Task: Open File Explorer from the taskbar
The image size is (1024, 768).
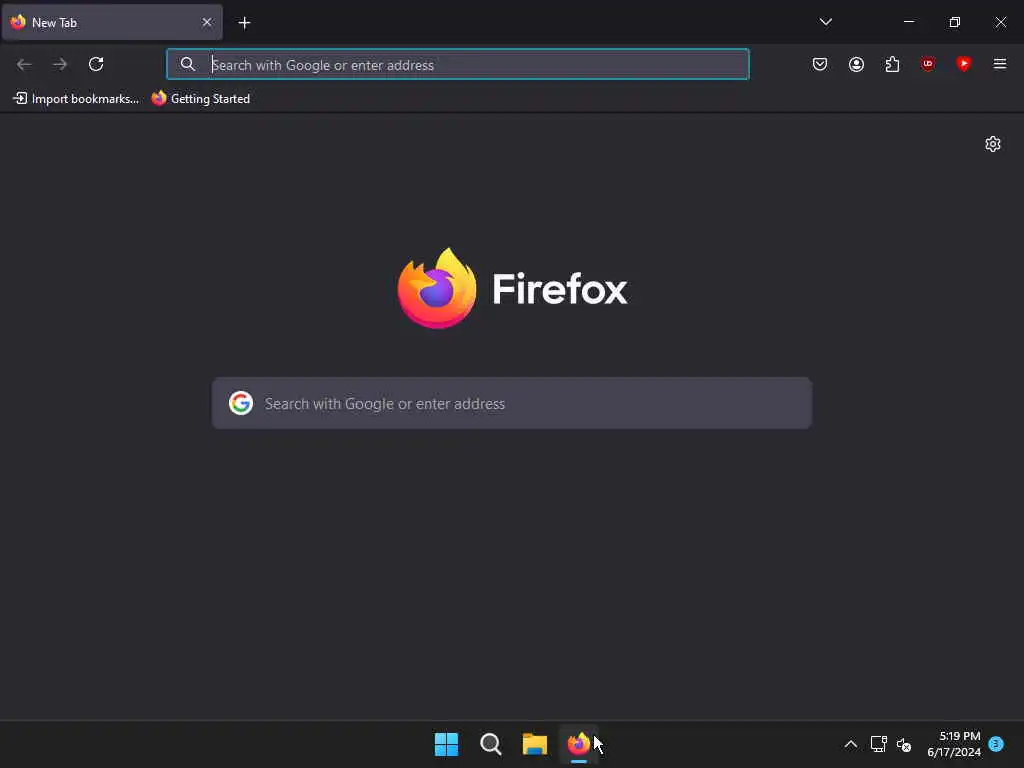Action: [535, 744]
